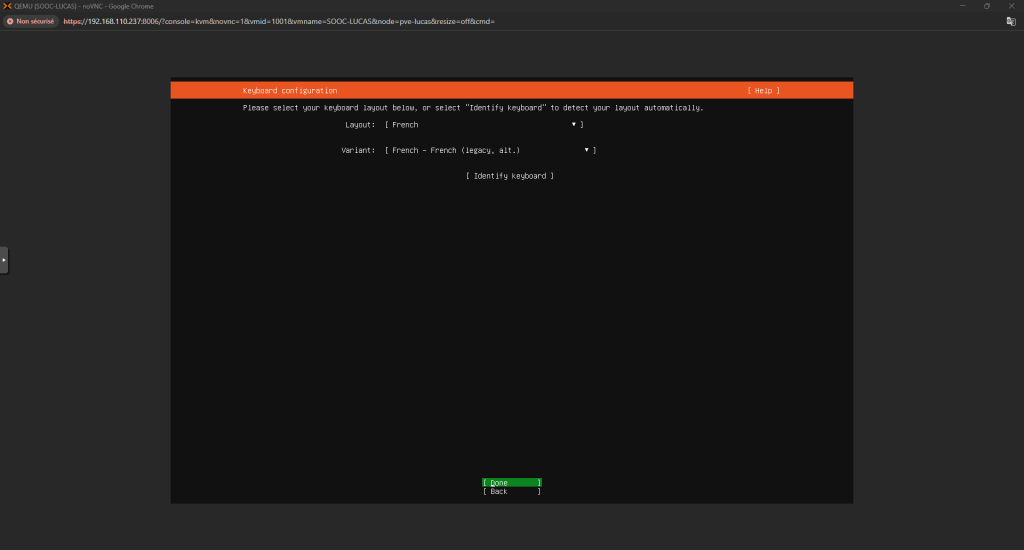Click the Layout label text
Screen dimensions: 1024x550
point(359,125)
